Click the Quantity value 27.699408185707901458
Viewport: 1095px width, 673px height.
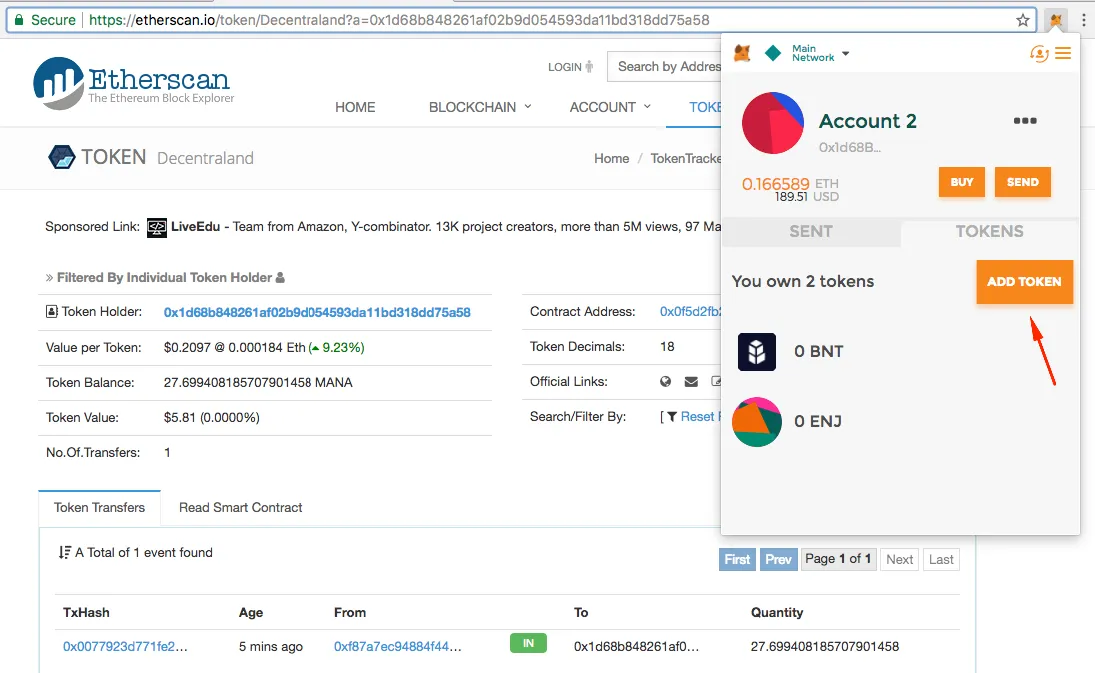pos(825,647)
